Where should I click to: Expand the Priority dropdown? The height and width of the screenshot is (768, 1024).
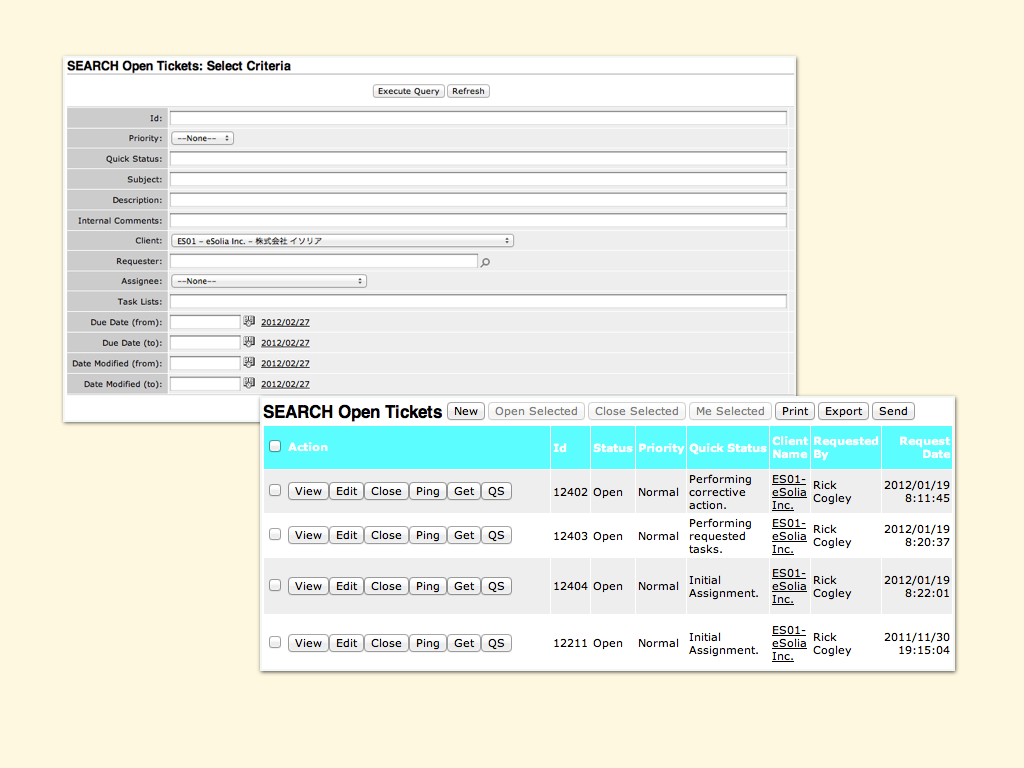tap(202, 139)
